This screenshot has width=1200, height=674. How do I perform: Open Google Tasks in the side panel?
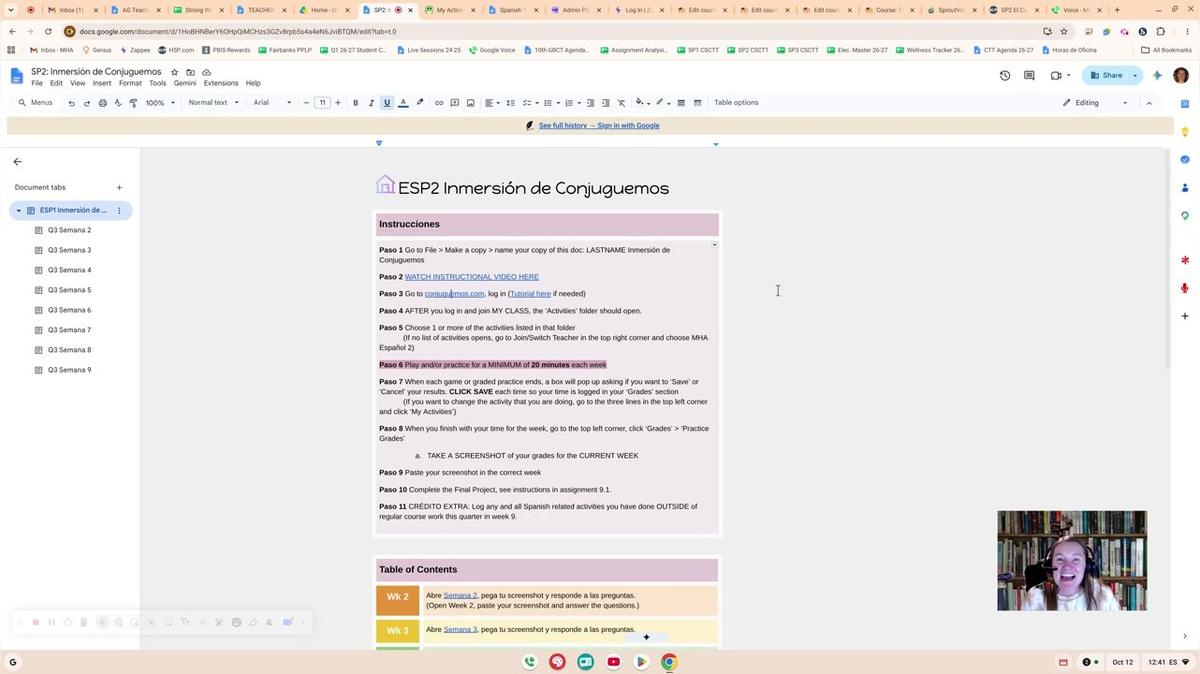1185,159
